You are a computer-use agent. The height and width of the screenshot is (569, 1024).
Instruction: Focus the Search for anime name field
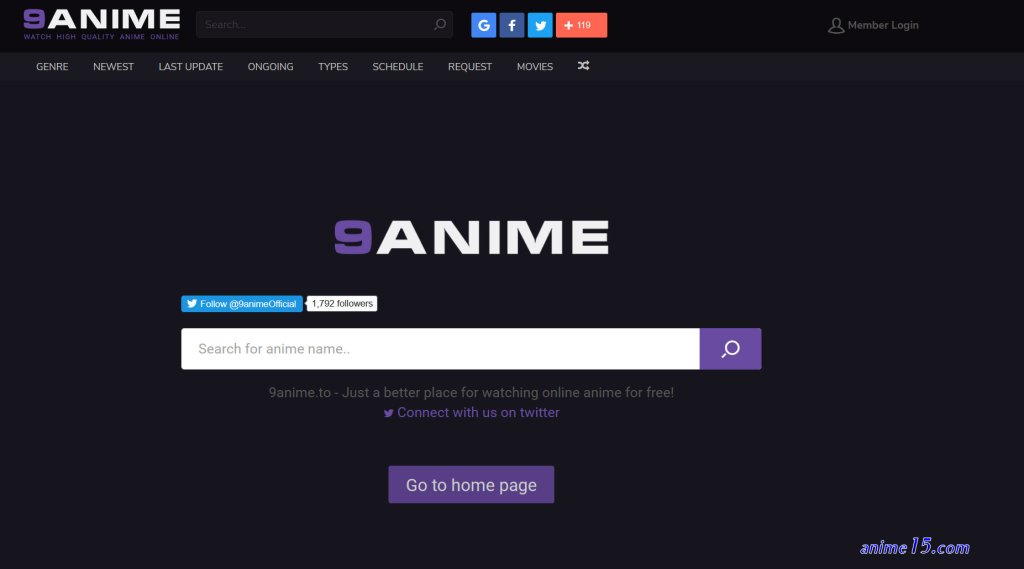click(x=440, y=349)
